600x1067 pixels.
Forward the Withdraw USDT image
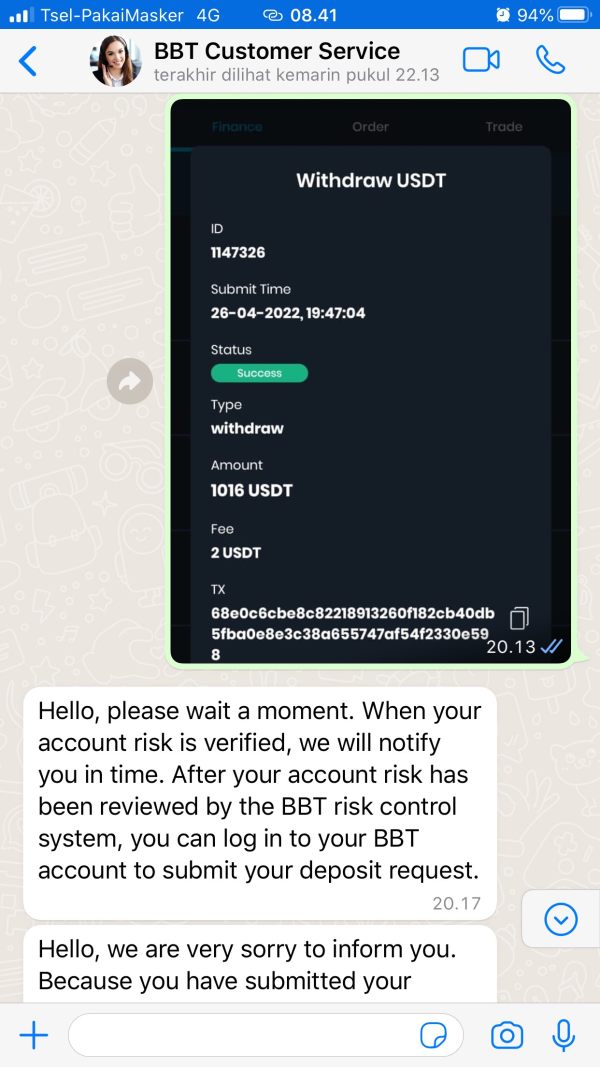[x=130, y=381]
